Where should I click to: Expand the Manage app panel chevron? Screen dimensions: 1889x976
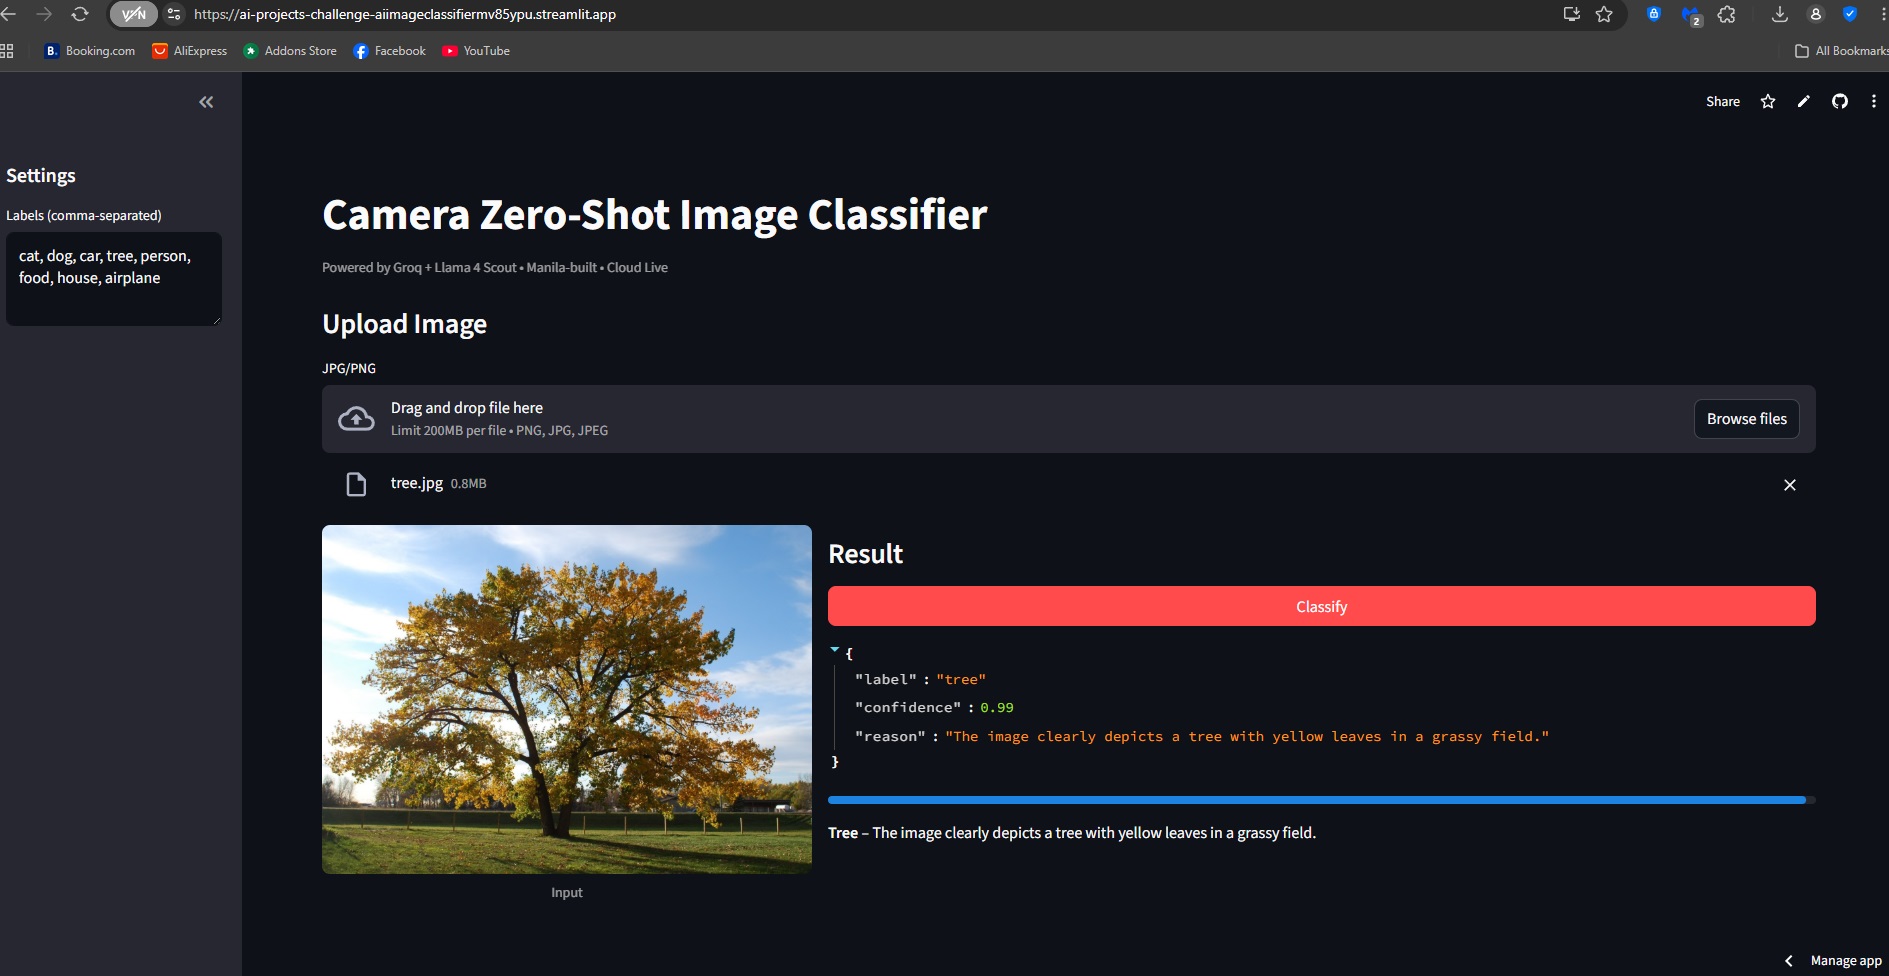click(1789, 961)
